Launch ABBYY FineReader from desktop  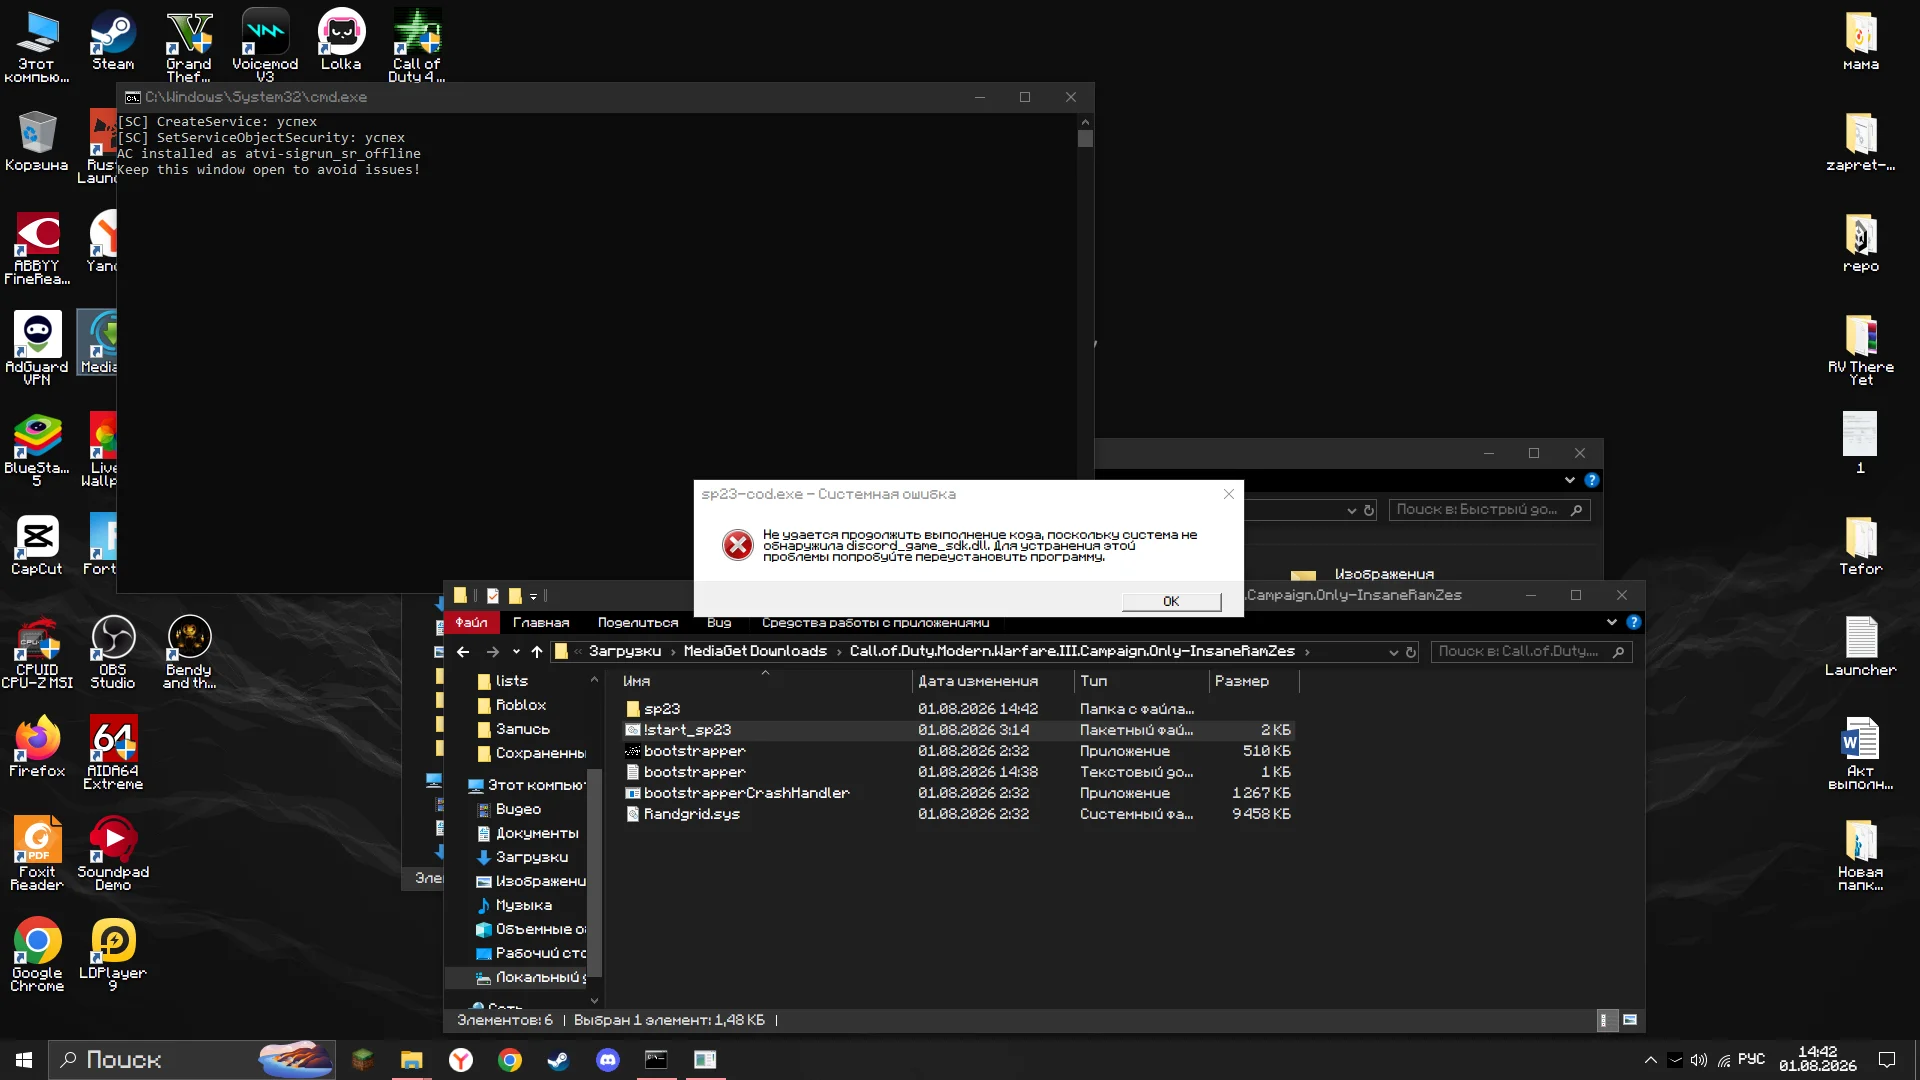(37, 248)
